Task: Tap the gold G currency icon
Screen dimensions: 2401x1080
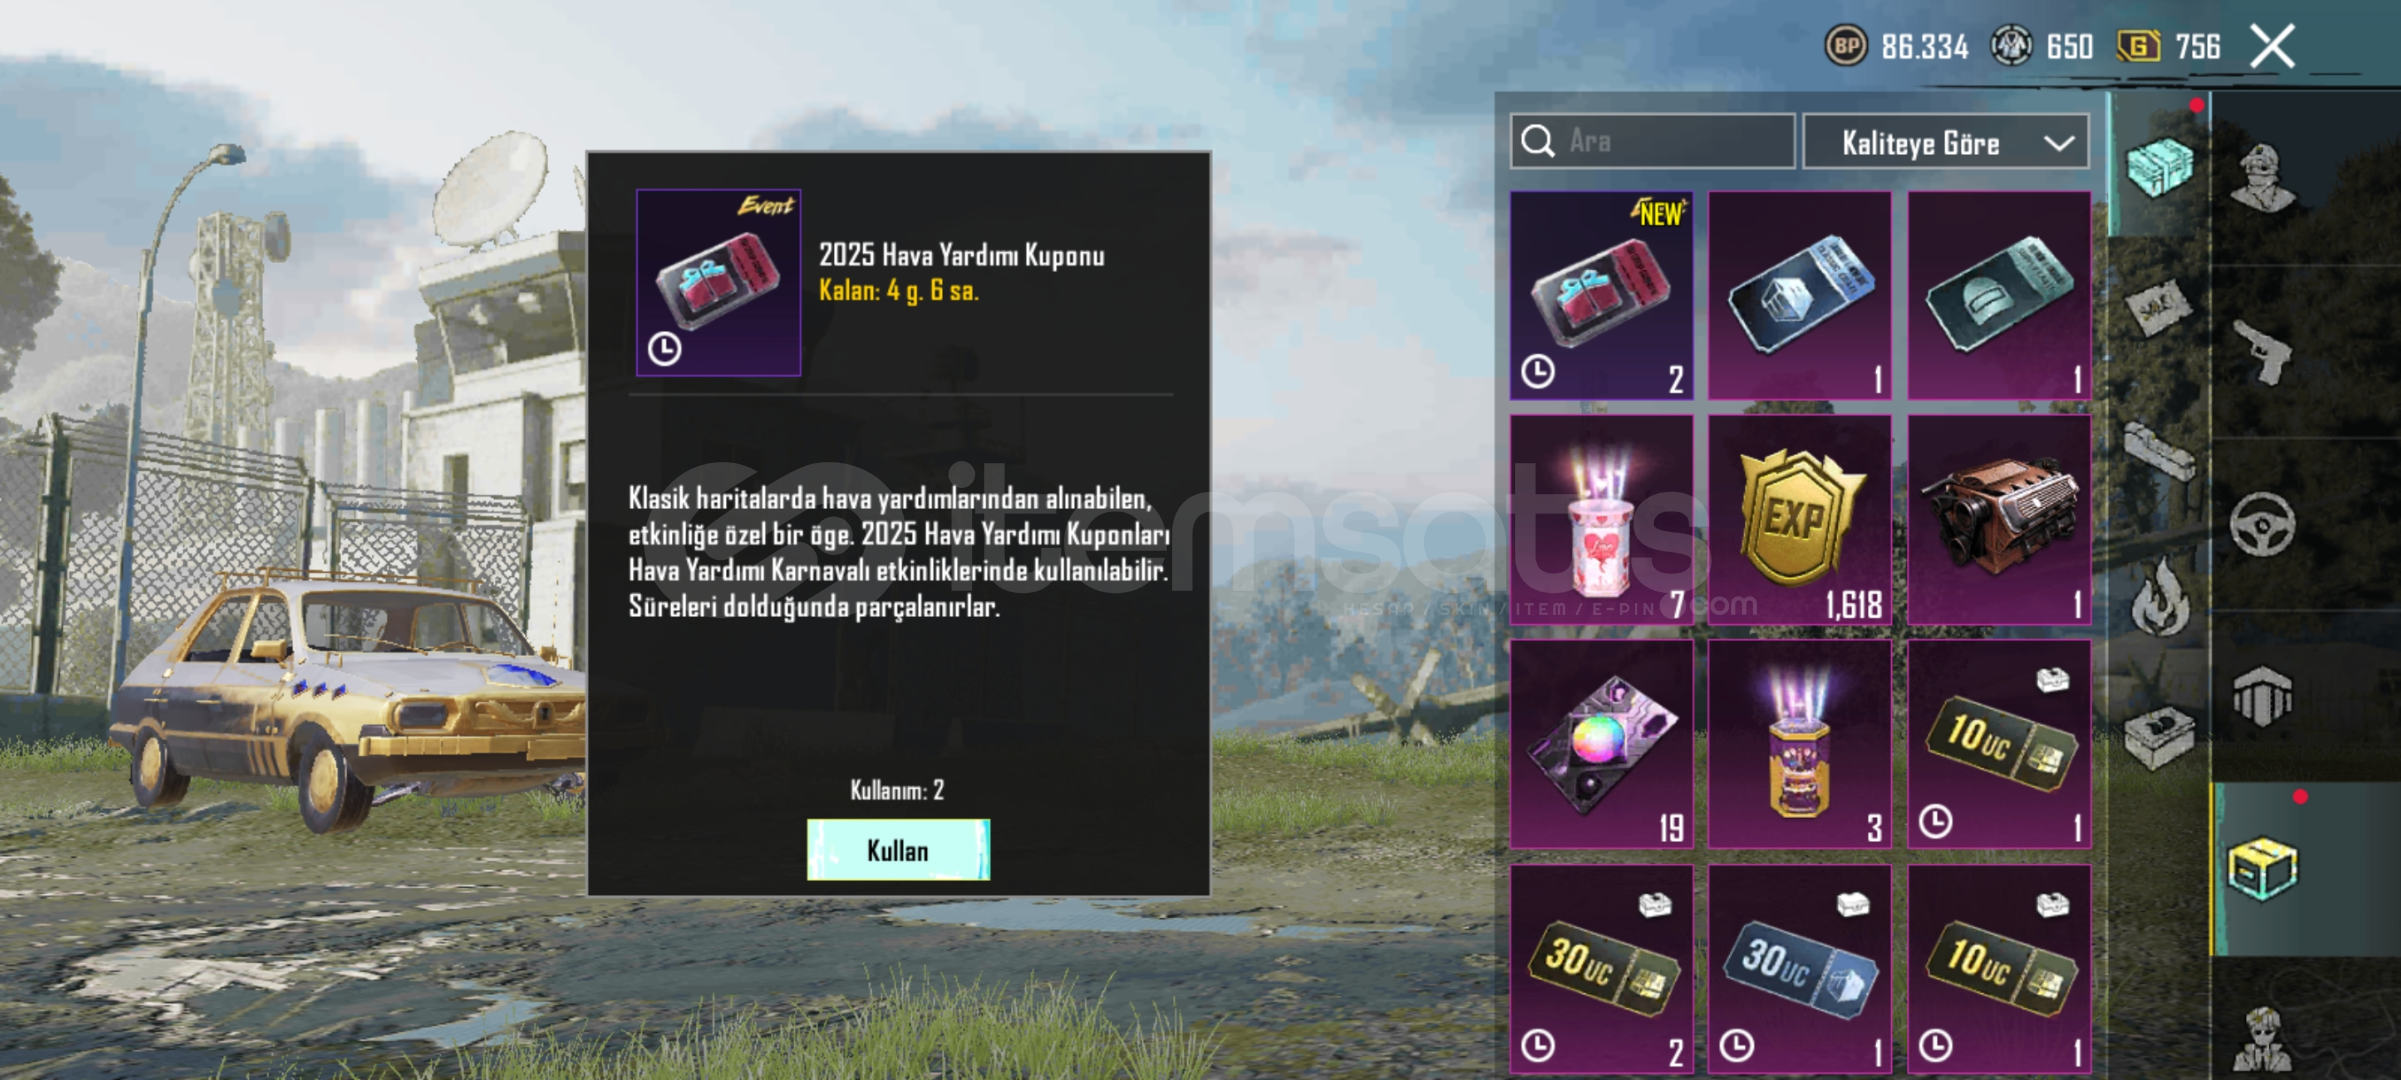Action: (2139, 46)
